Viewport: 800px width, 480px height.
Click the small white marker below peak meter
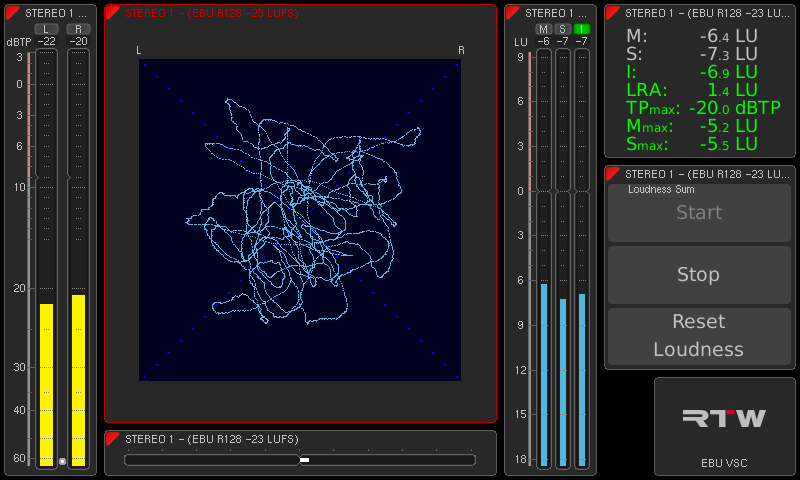tap(62, 461)
